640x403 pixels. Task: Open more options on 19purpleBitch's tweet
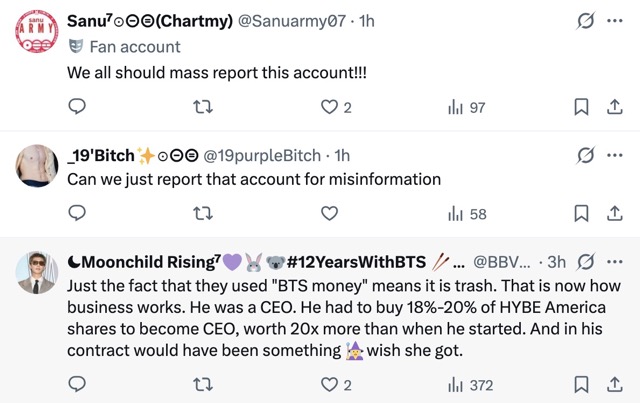pos(614,154)
